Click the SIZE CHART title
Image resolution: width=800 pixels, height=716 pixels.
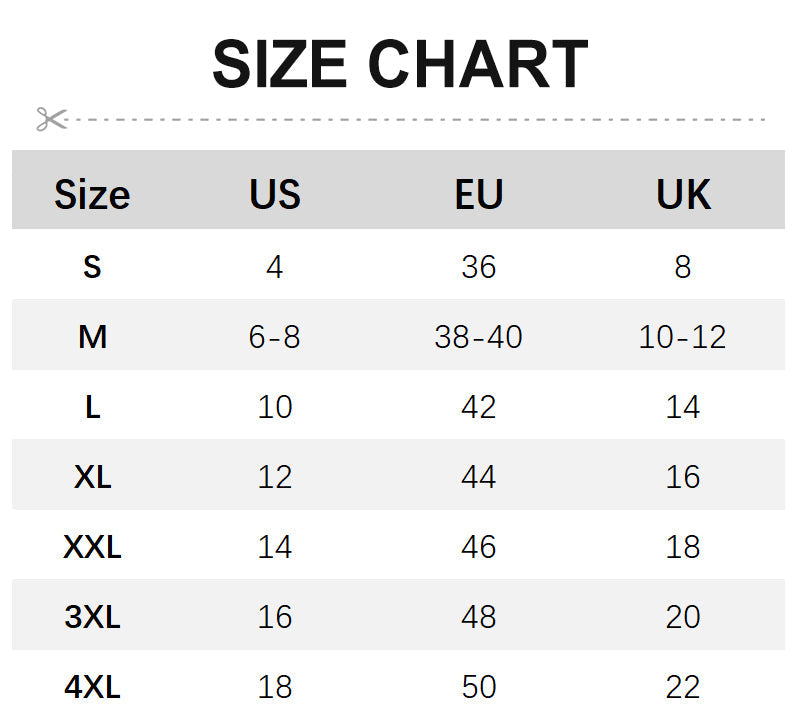400,64
